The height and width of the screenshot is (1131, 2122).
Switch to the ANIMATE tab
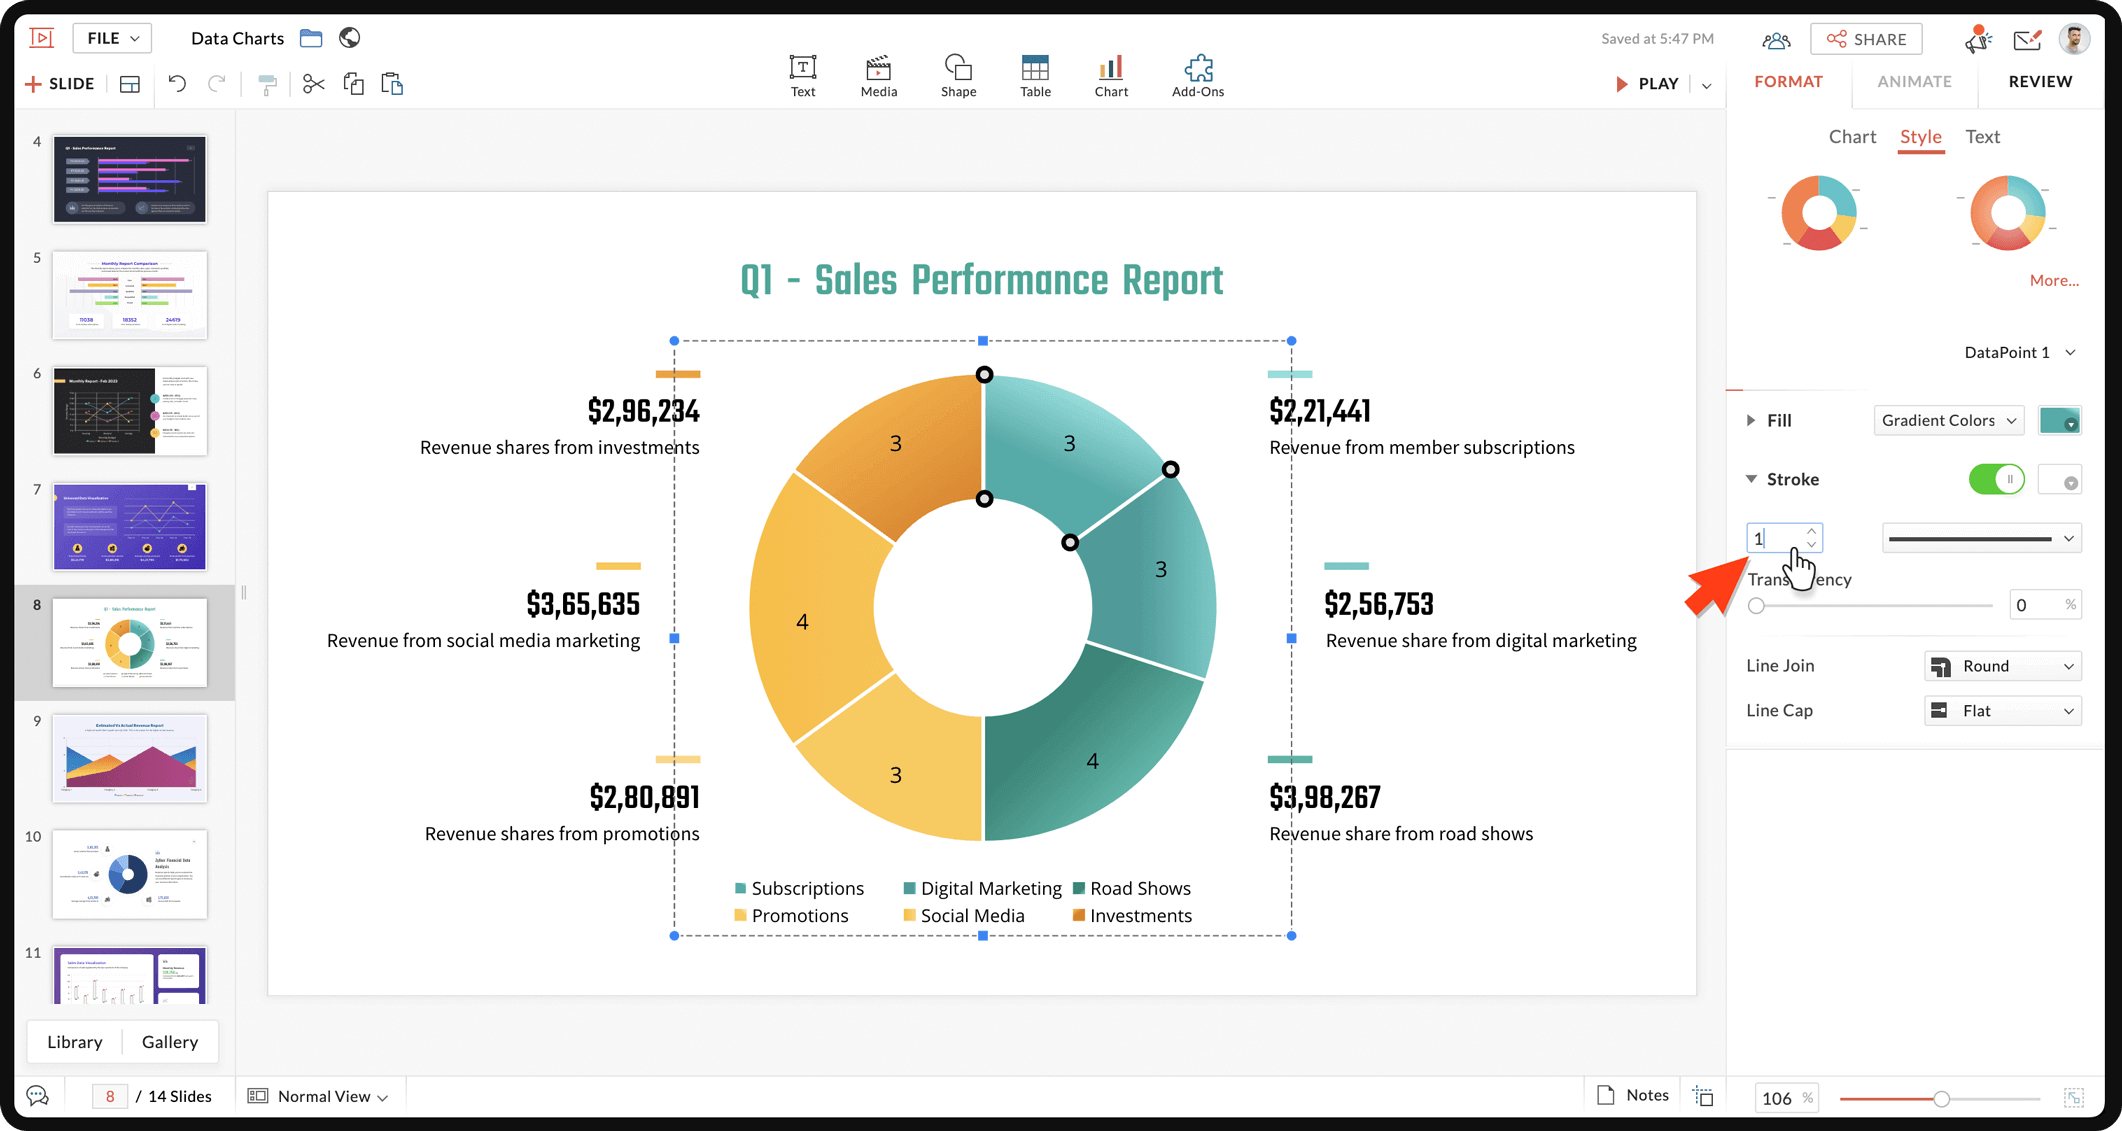click(x=1913, y=82)
